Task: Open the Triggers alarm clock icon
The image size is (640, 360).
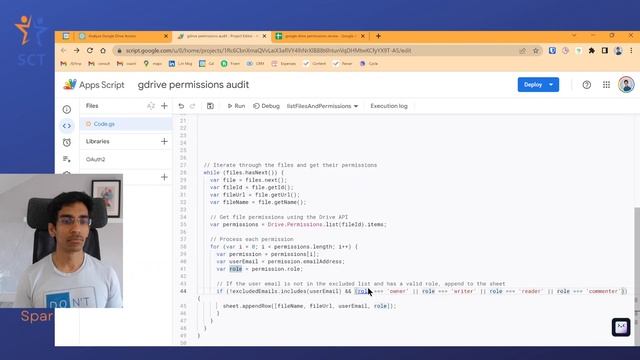Action: 67,142
